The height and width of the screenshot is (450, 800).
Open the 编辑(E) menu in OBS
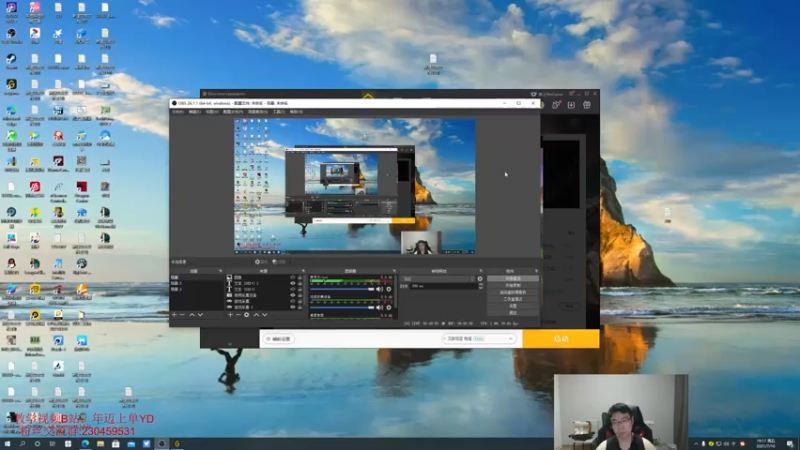[x=194, y=112]
